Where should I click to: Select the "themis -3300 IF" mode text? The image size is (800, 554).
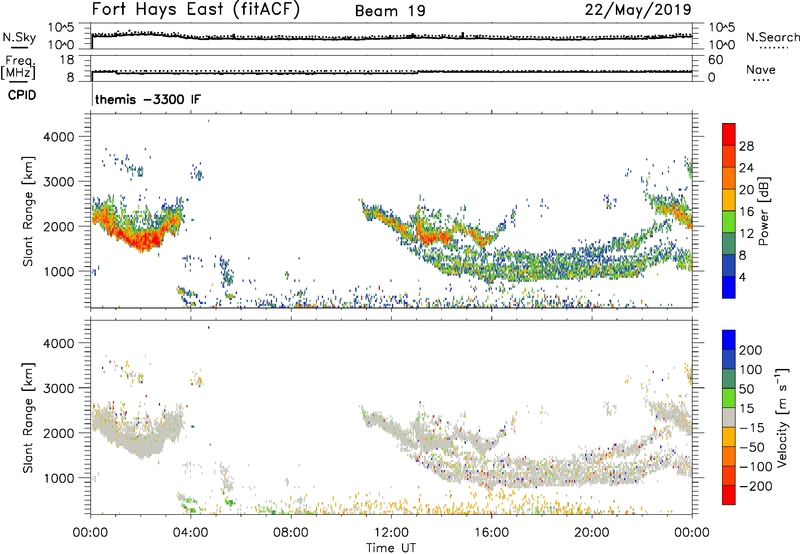148,99
